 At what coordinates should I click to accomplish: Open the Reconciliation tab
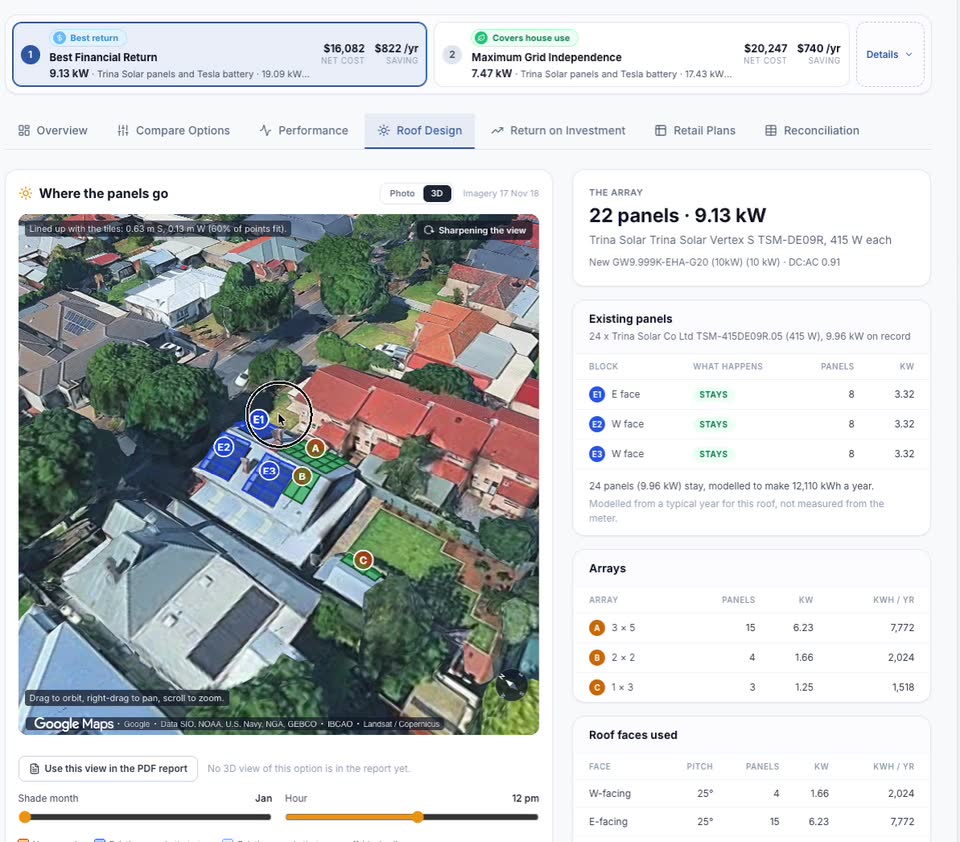pos(812,130)
